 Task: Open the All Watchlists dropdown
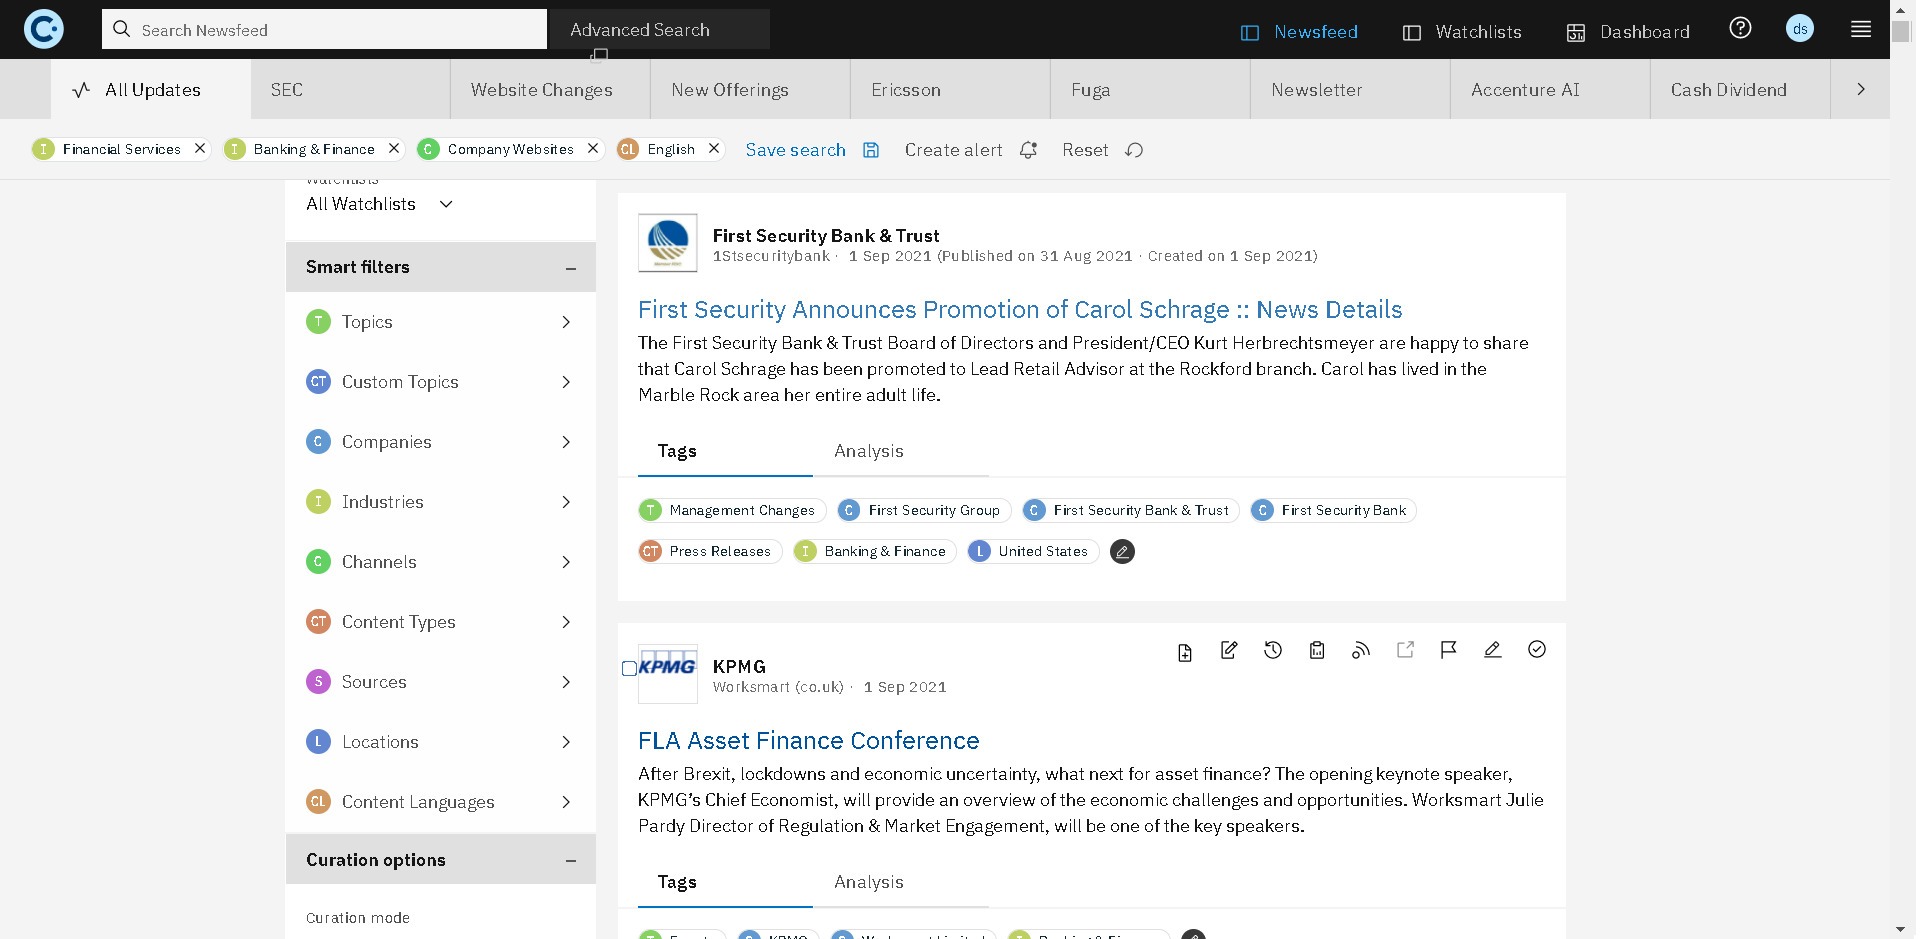pos(380,204)
